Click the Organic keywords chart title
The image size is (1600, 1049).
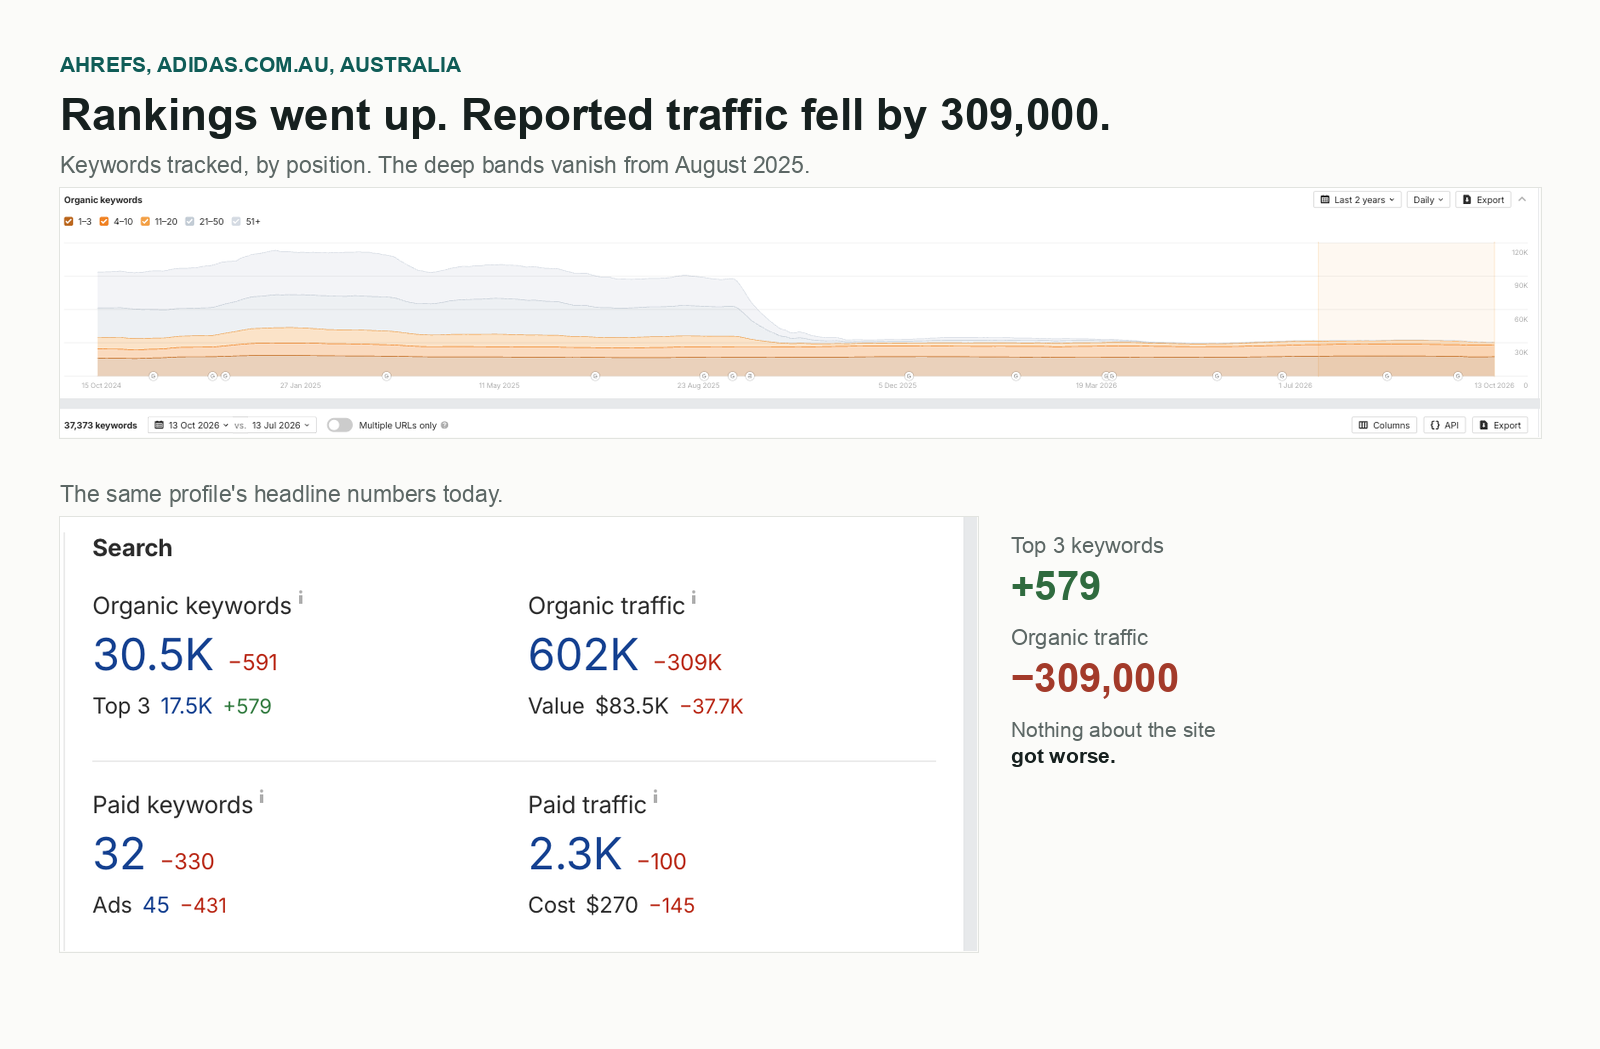[x=103, y=200]
